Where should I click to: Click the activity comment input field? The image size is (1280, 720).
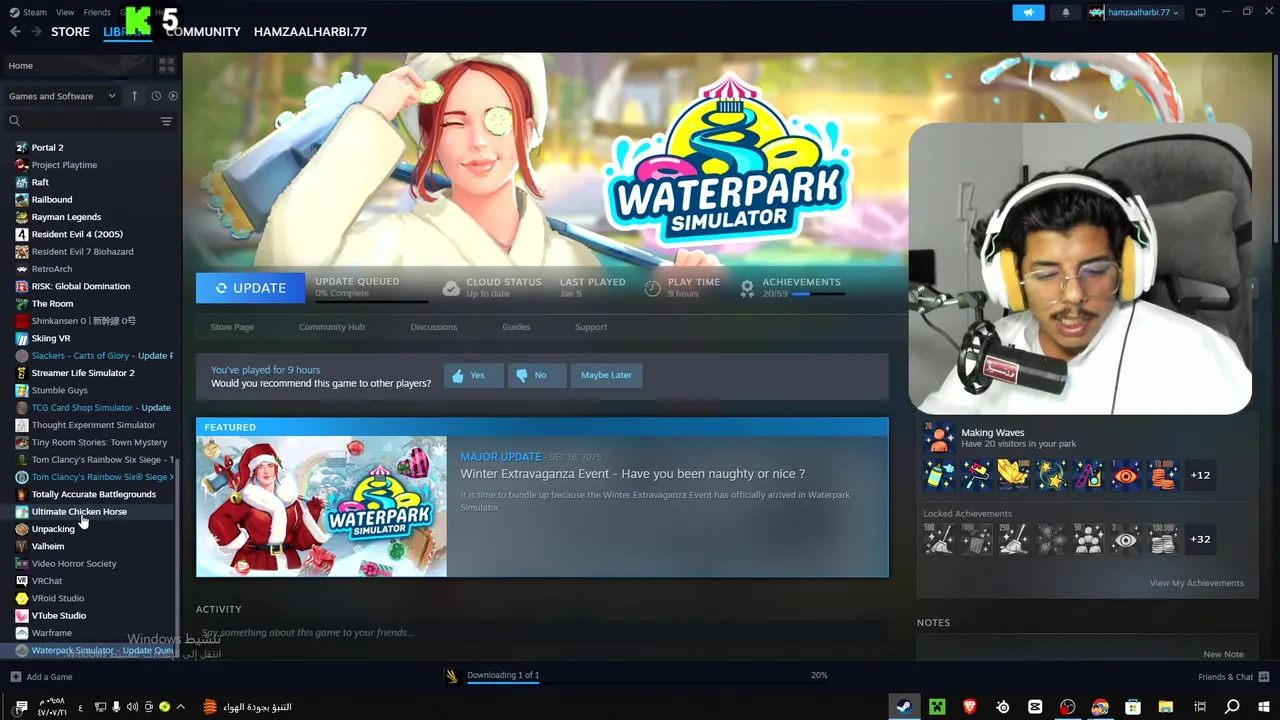tap(540, 632)
